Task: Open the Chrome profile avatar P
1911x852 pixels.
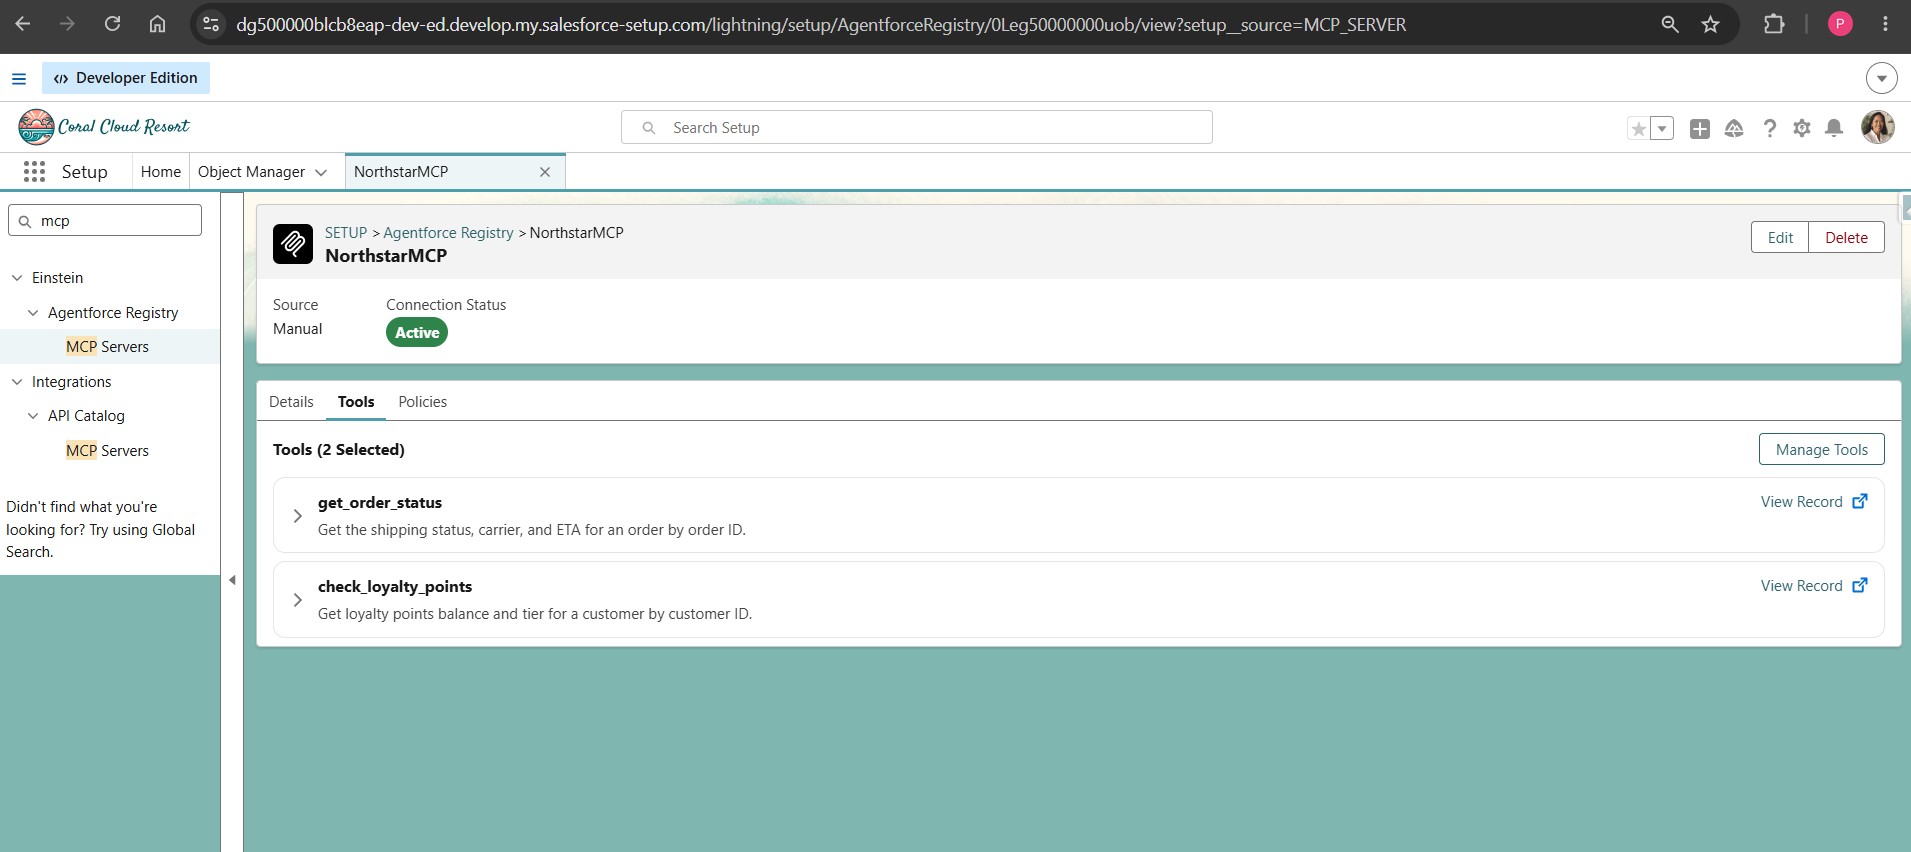Action: [1840, 24]
